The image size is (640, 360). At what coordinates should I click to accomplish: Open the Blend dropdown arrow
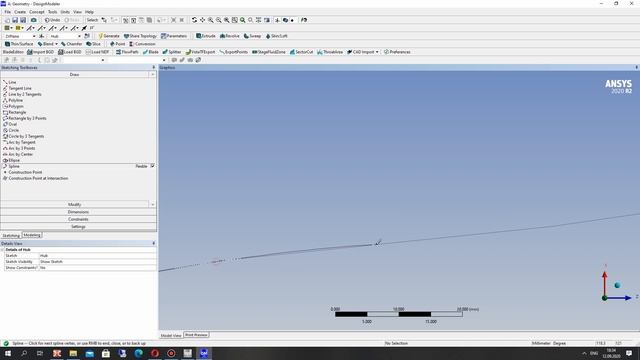56,44
